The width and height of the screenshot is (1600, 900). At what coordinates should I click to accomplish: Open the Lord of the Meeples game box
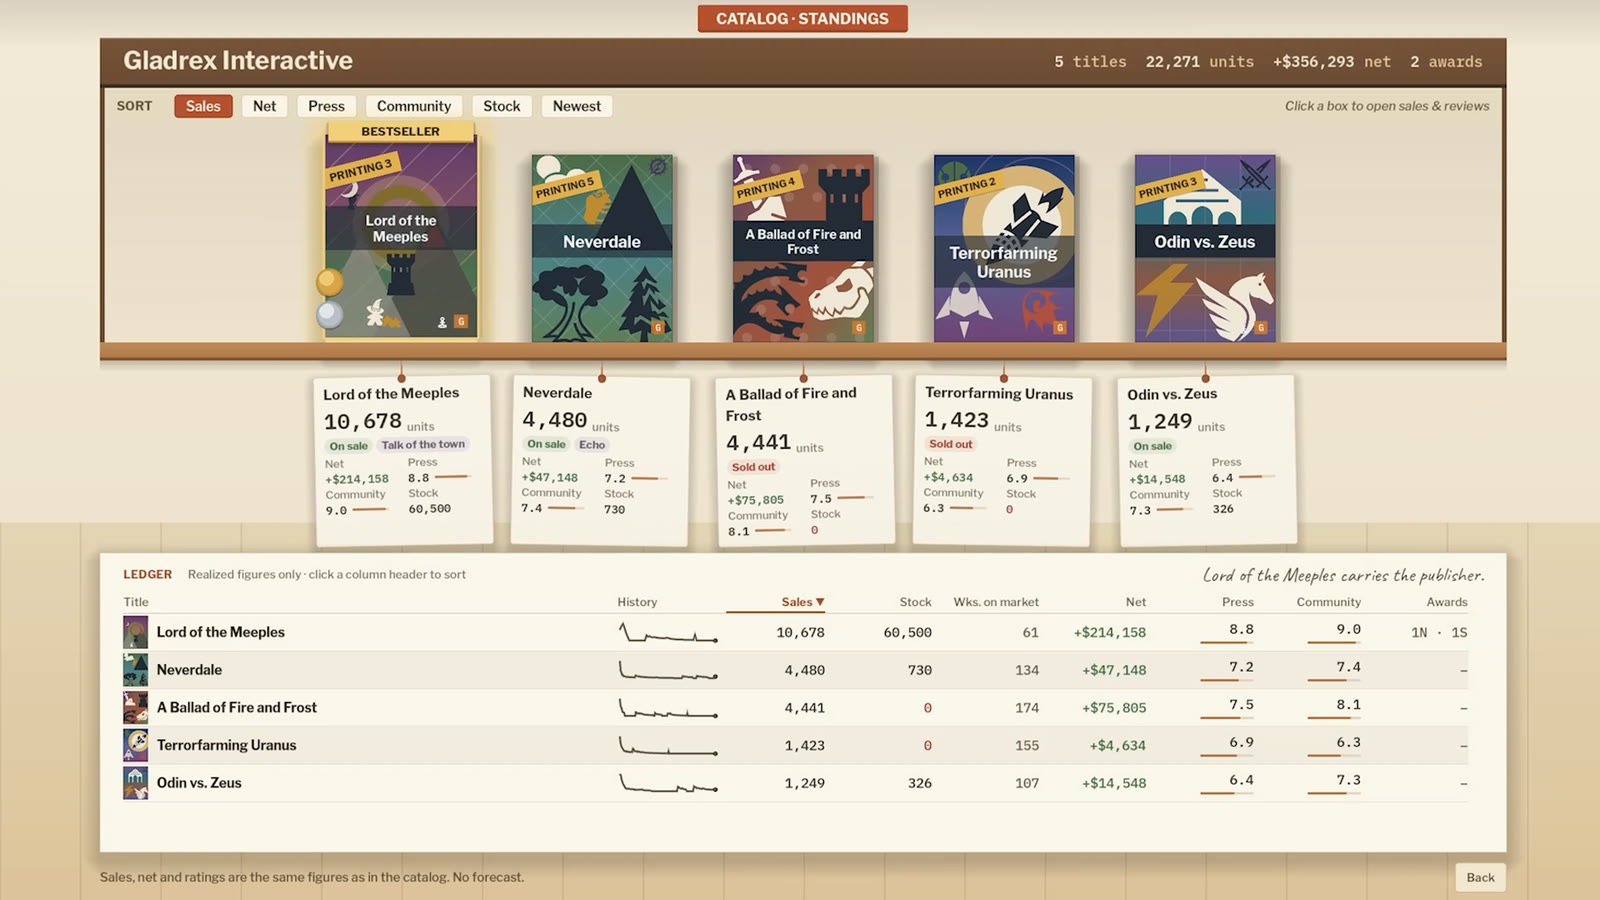point(401,240)
